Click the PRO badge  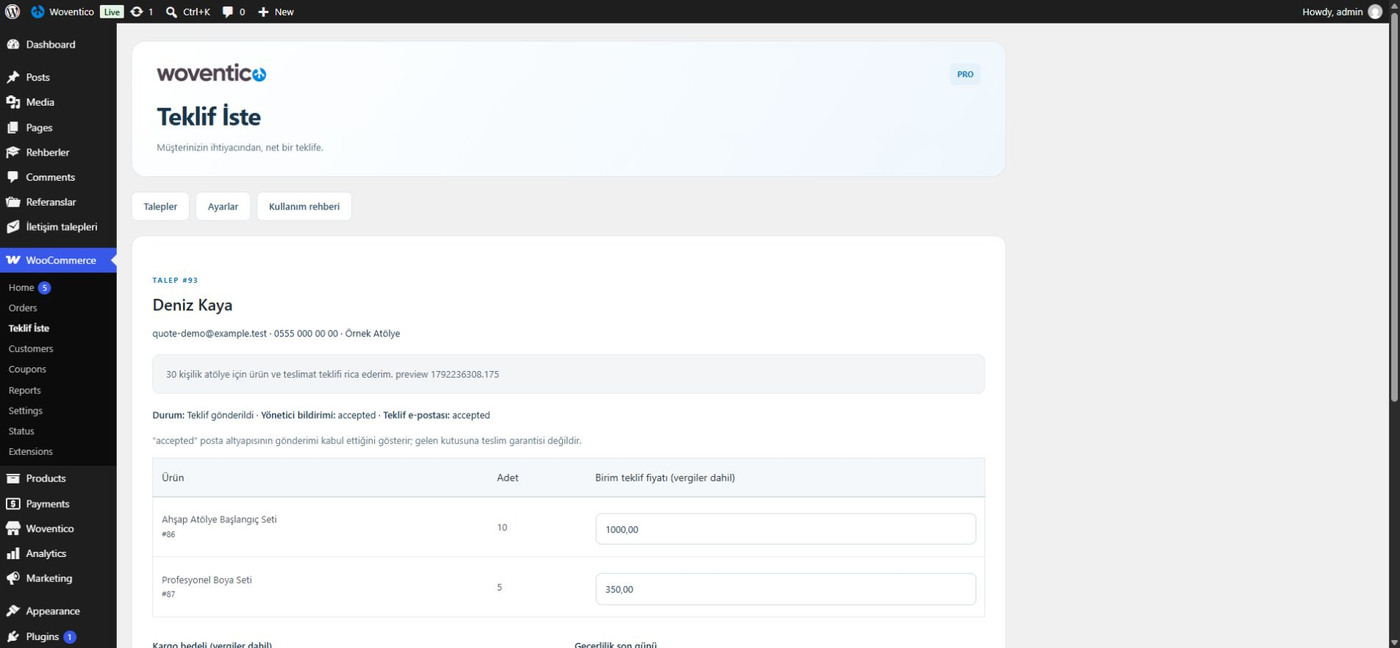[x=965, y=74]
